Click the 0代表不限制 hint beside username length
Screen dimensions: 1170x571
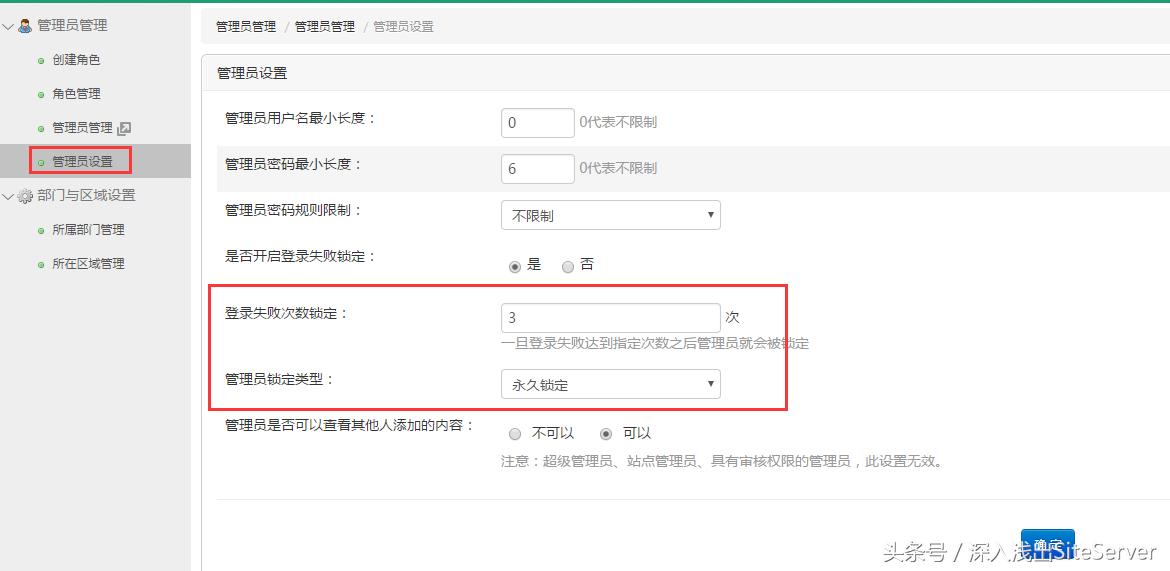coord(619,122)
